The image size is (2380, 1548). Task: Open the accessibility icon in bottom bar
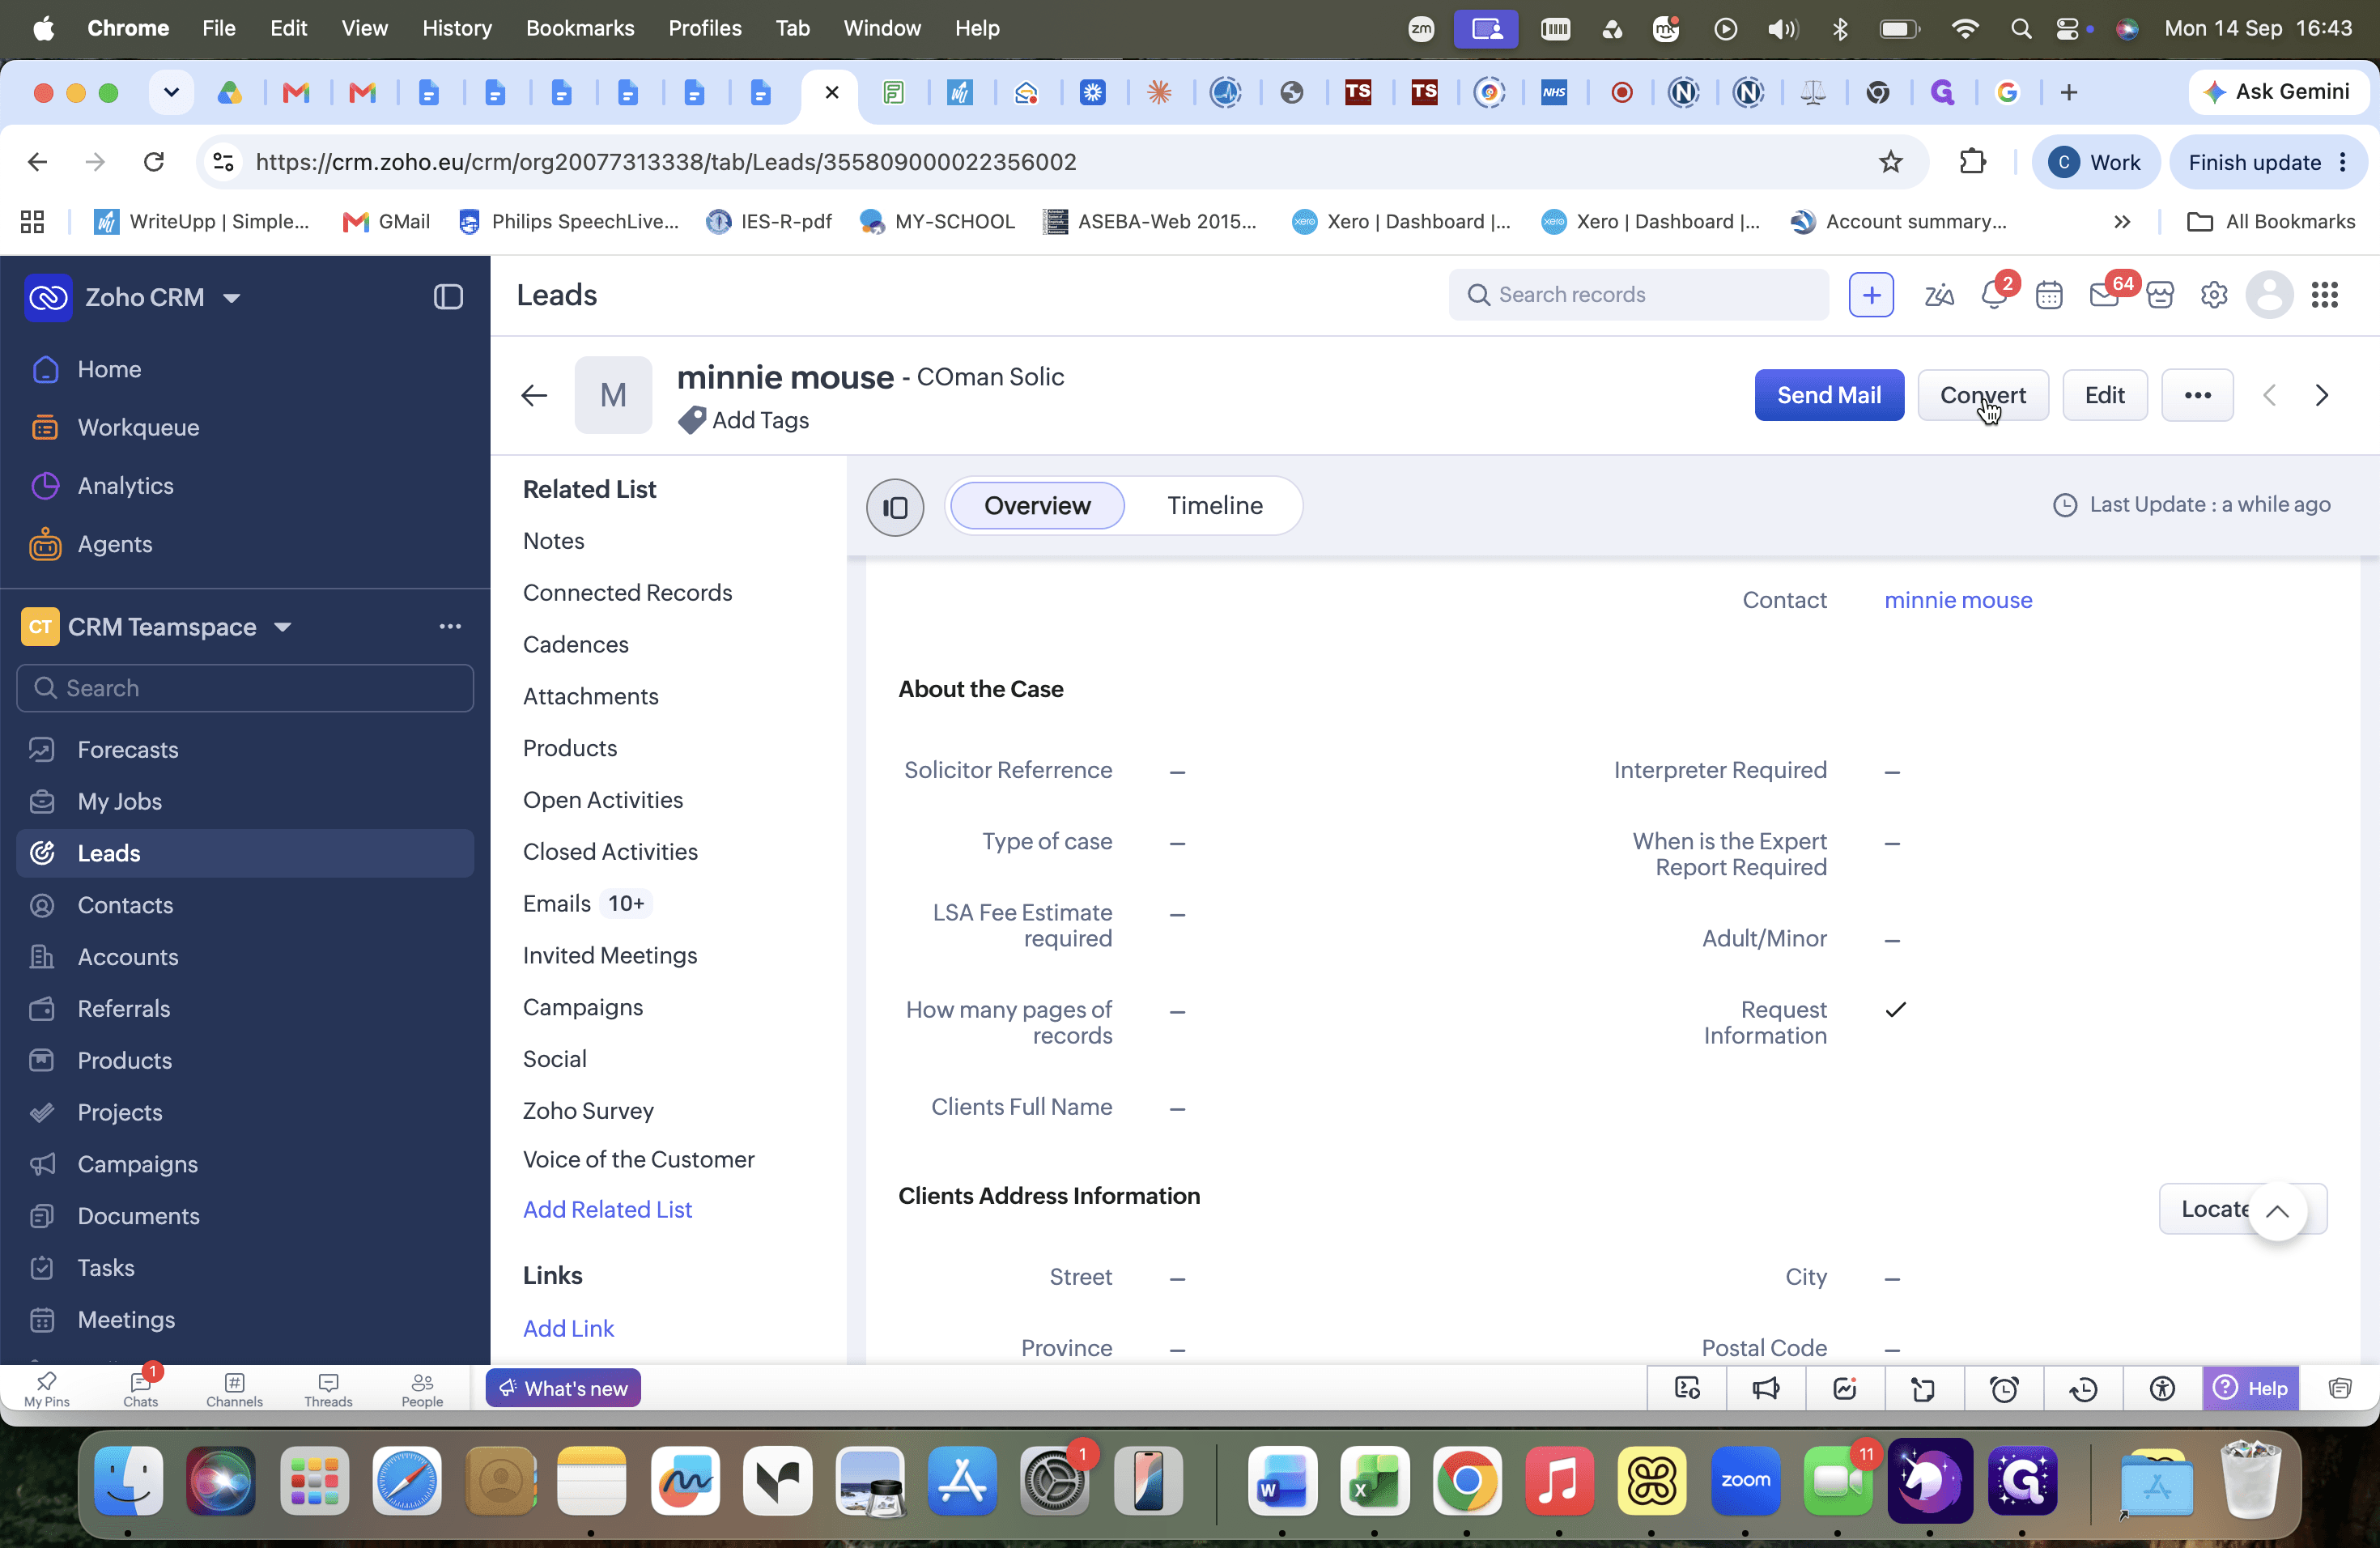point(2162,1389)
